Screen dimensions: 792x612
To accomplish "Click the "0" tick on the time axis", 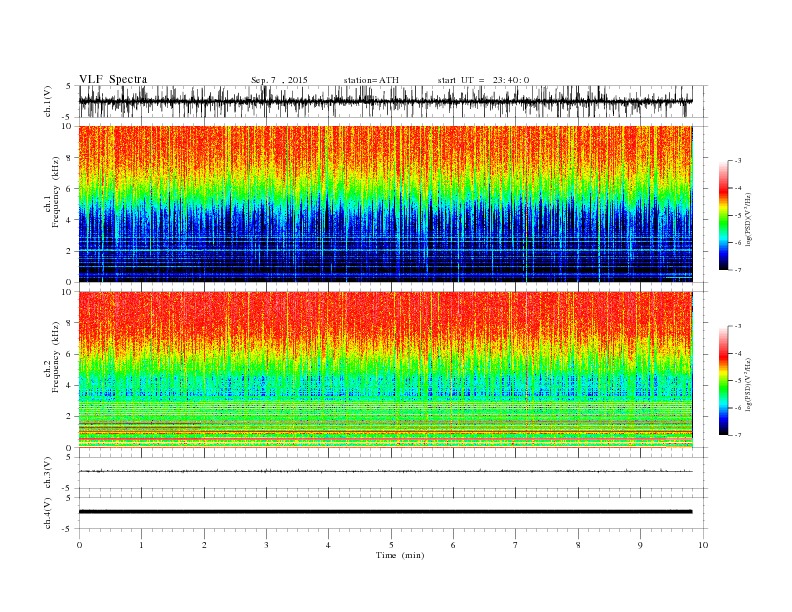I will pyautogui.click(x=79, y=545).
